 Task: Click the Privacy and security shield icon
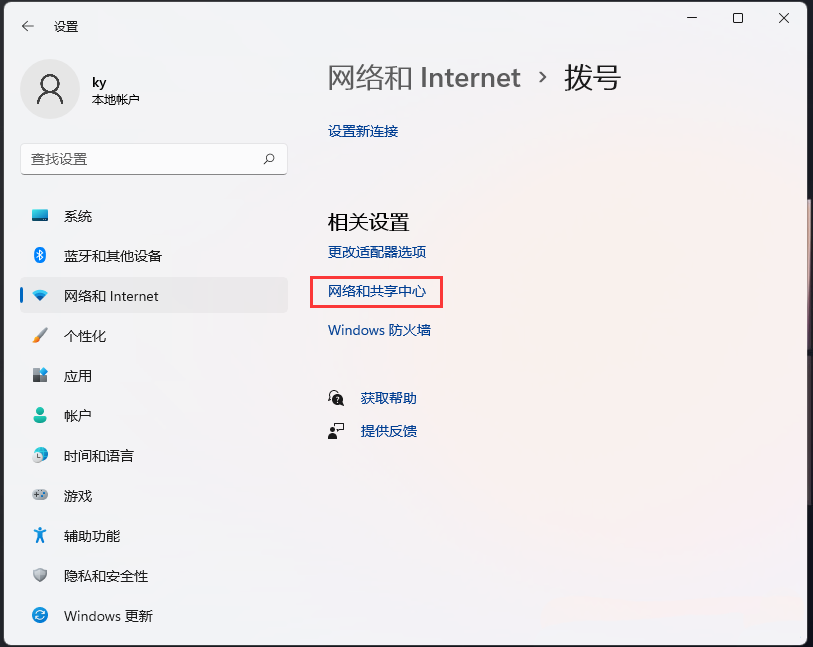tap(40, 576)
